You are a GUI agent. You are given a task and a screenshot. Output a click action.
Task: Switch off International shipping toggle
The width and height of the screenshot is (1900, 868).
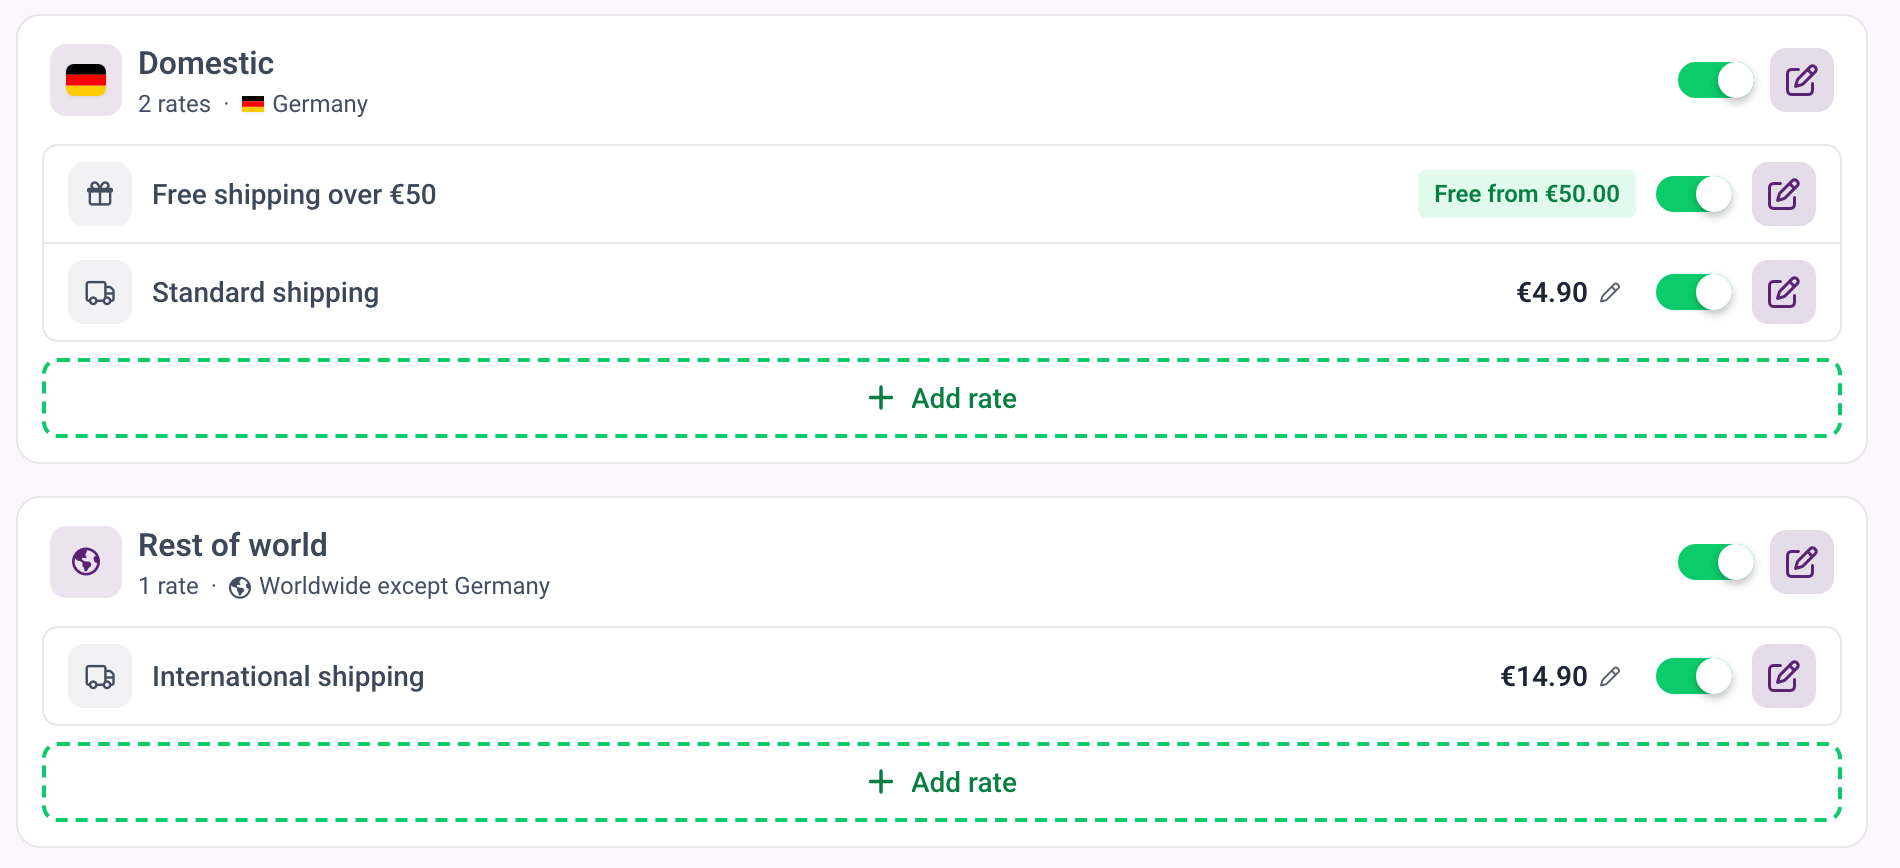point(1694,676)
